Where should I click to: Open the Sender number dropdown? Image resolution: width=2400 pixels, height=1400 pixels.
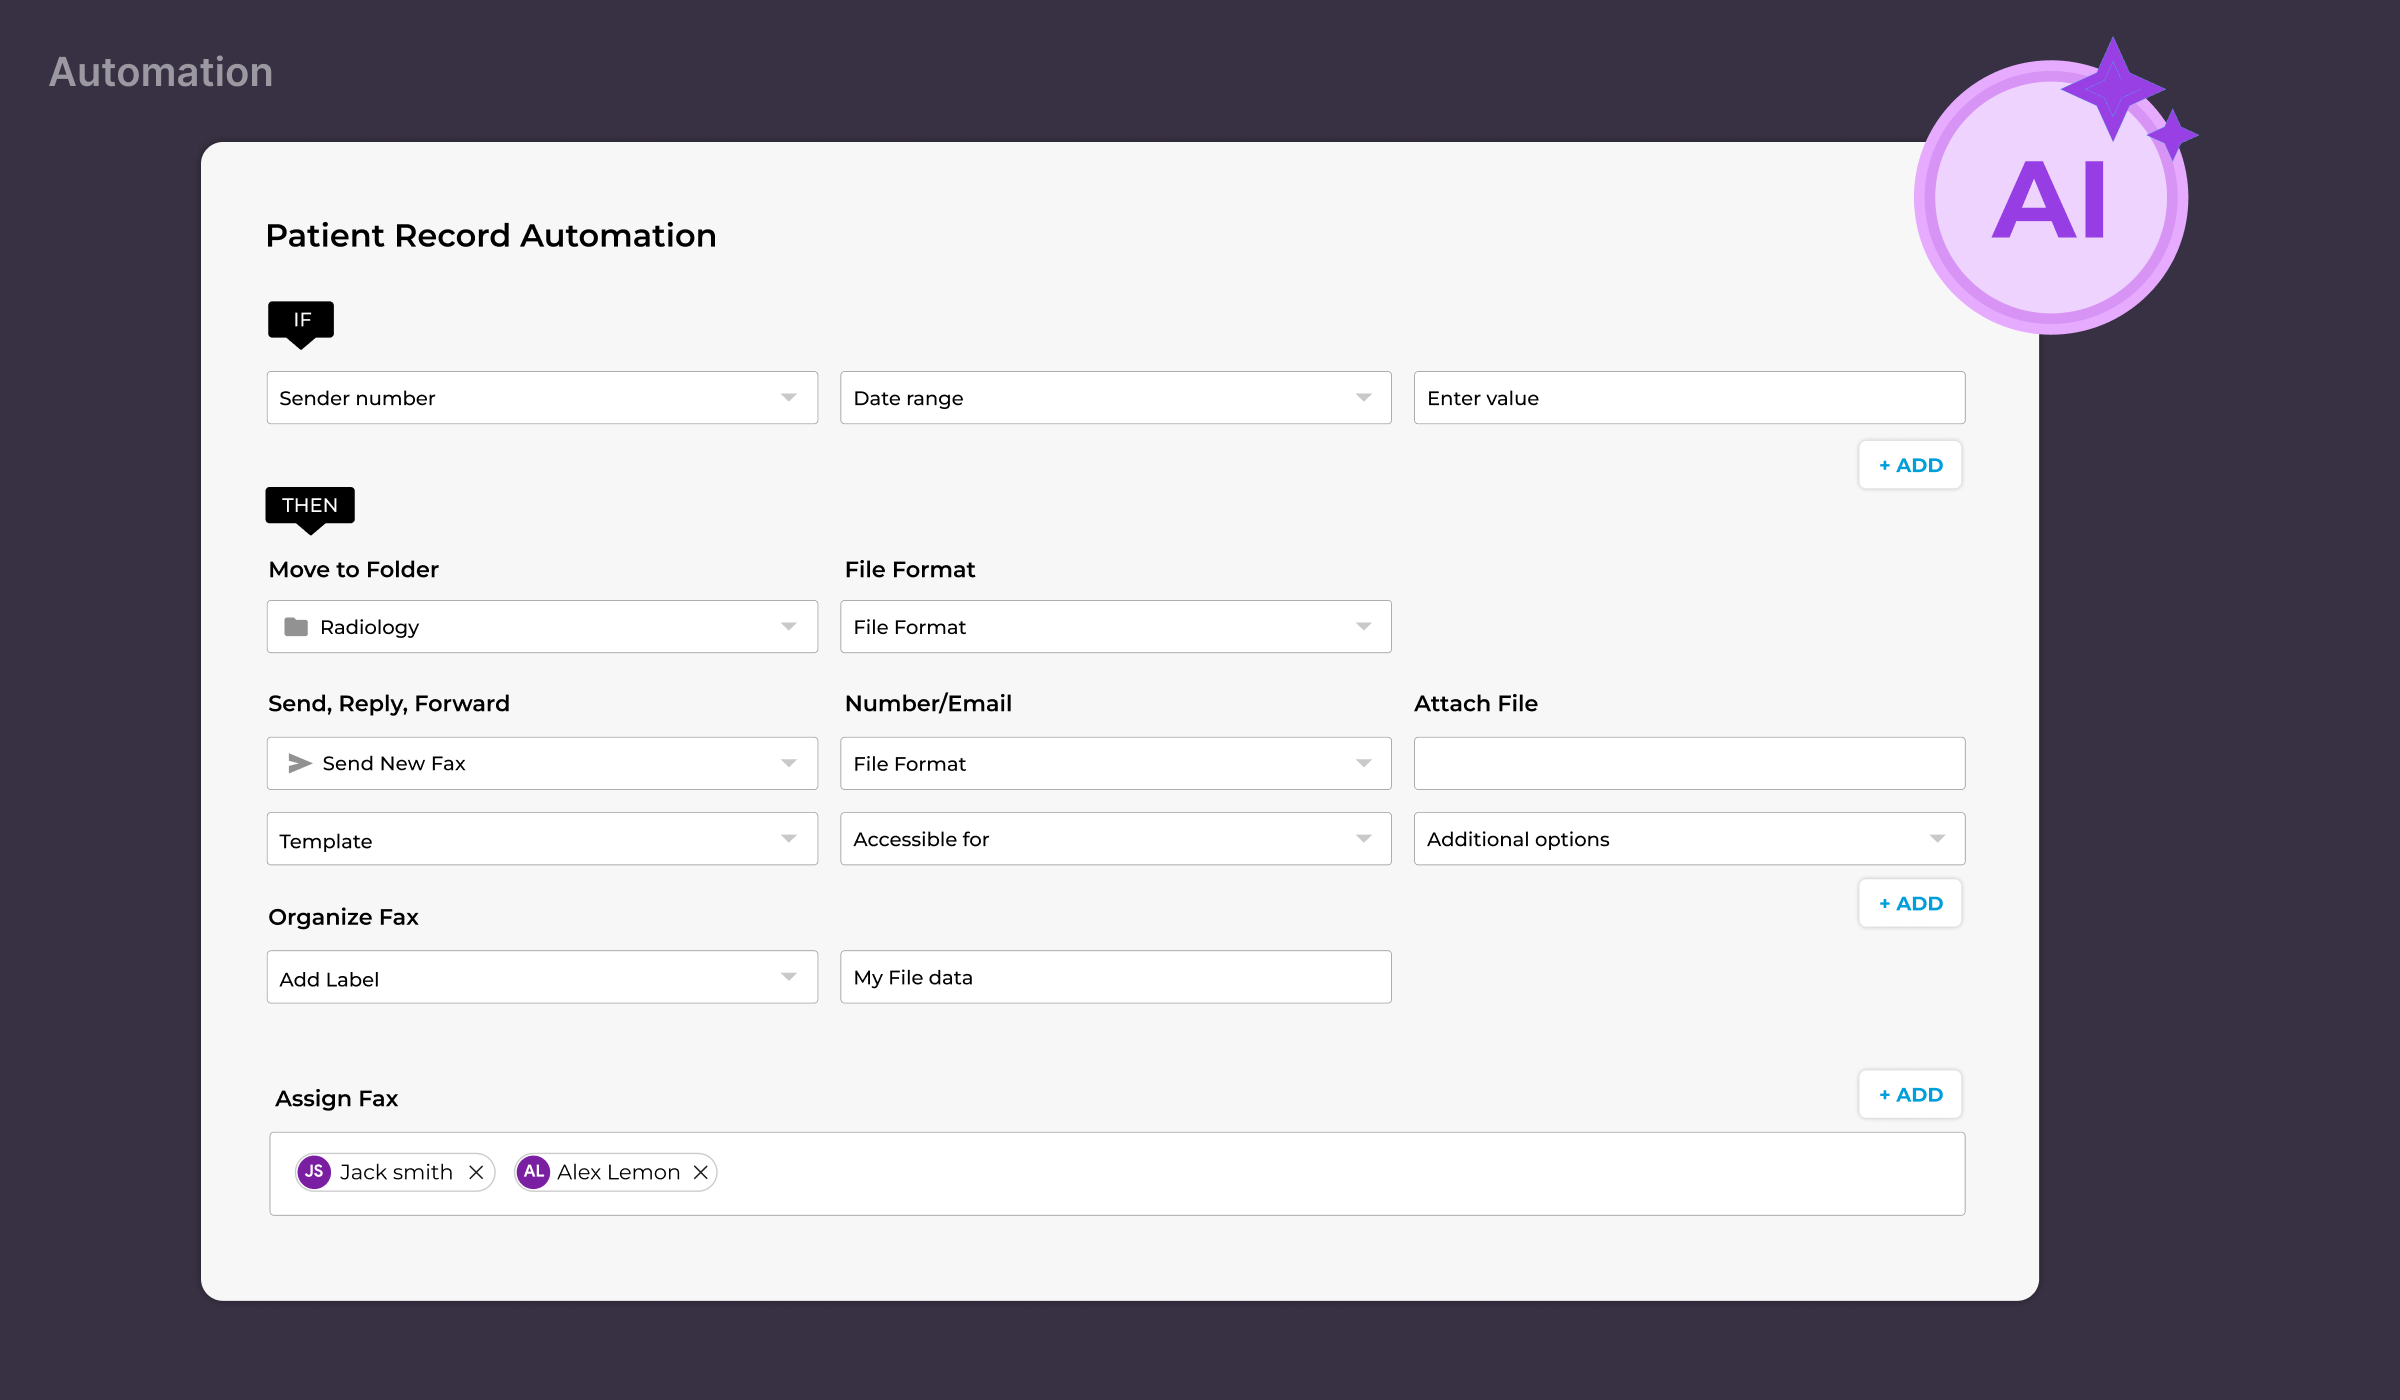542,398
